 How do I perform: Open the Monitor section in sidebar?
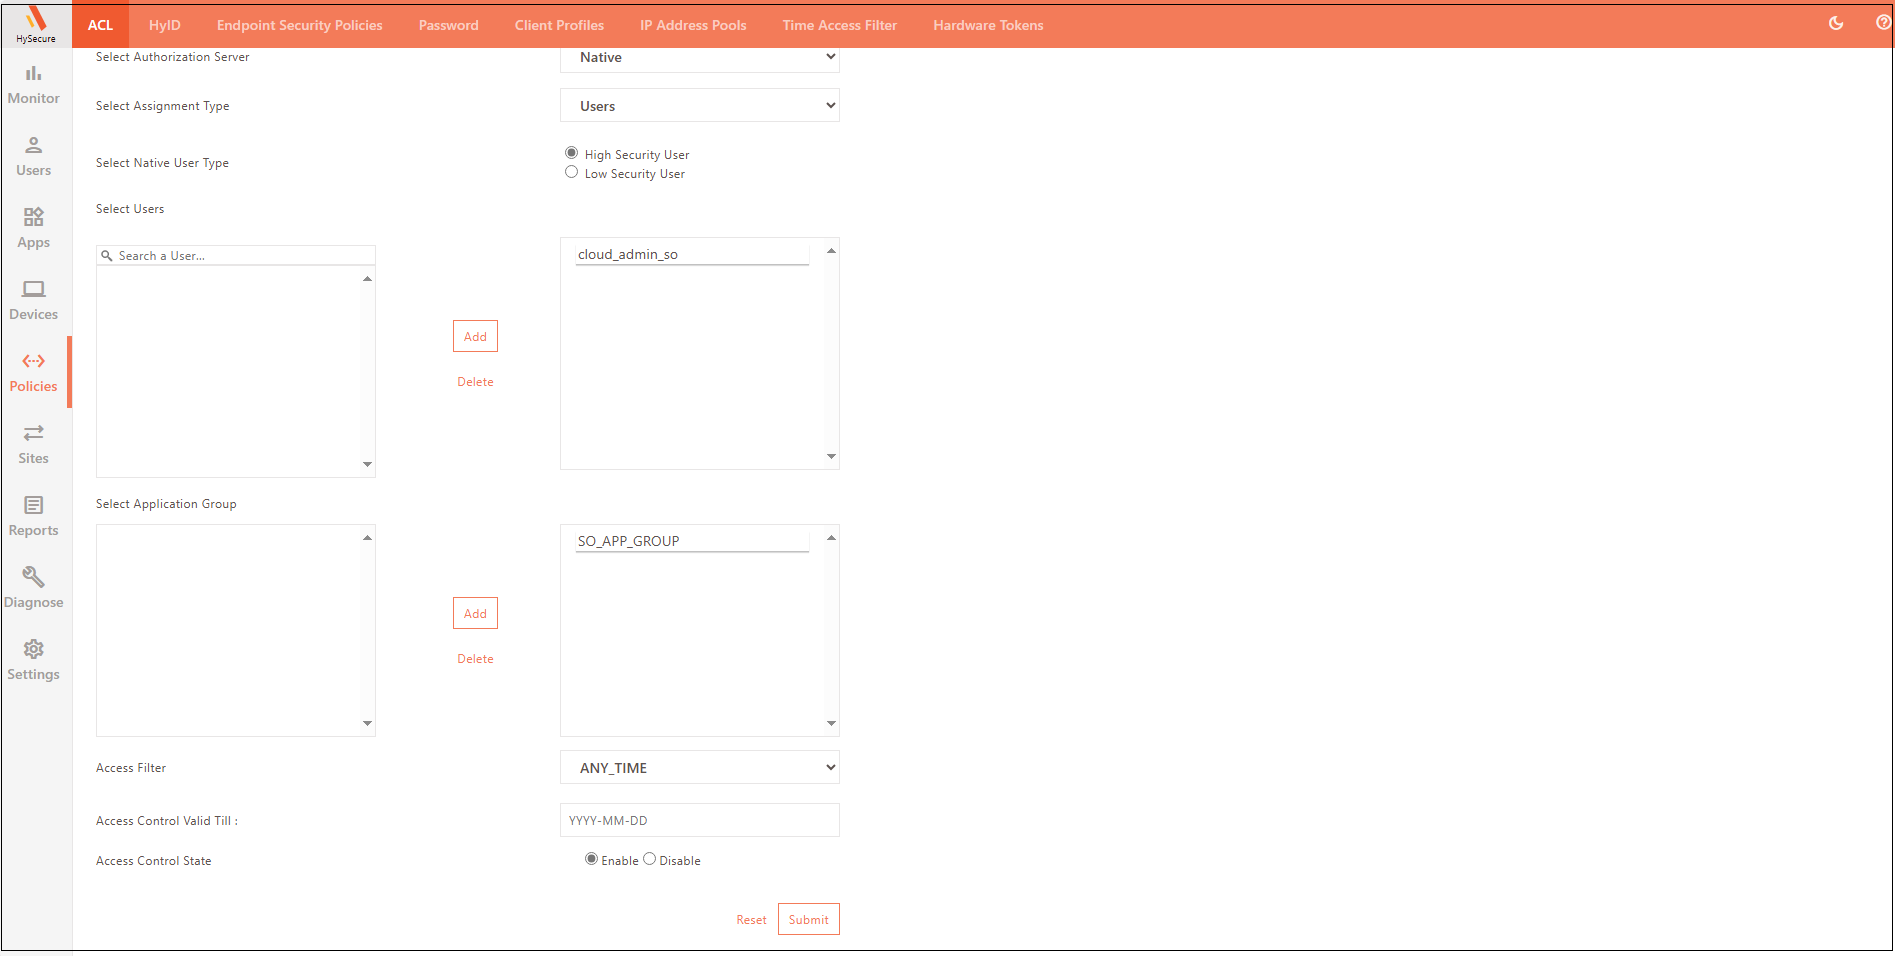[34, 84]
